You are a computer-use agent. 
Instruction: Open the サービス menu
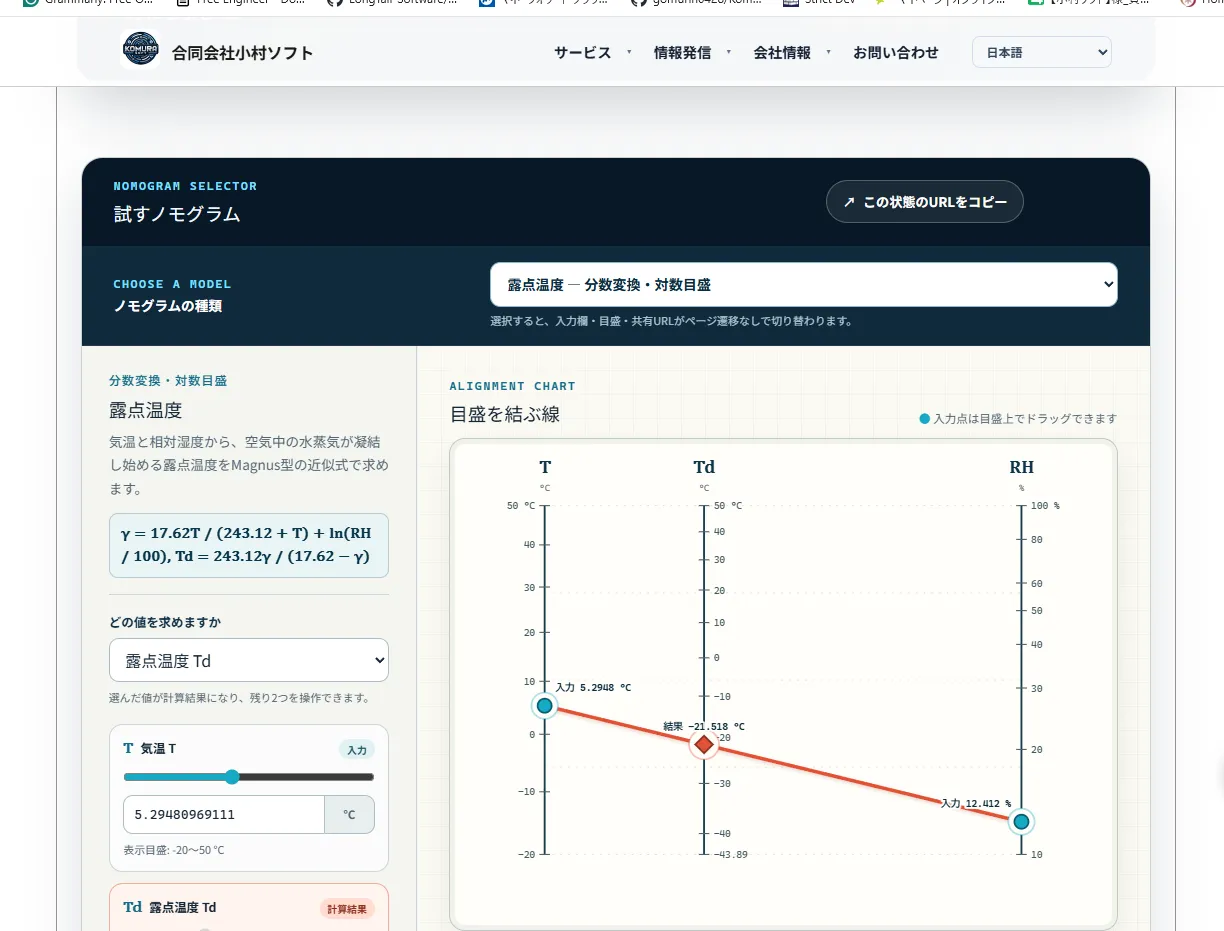tap(583, 52)
